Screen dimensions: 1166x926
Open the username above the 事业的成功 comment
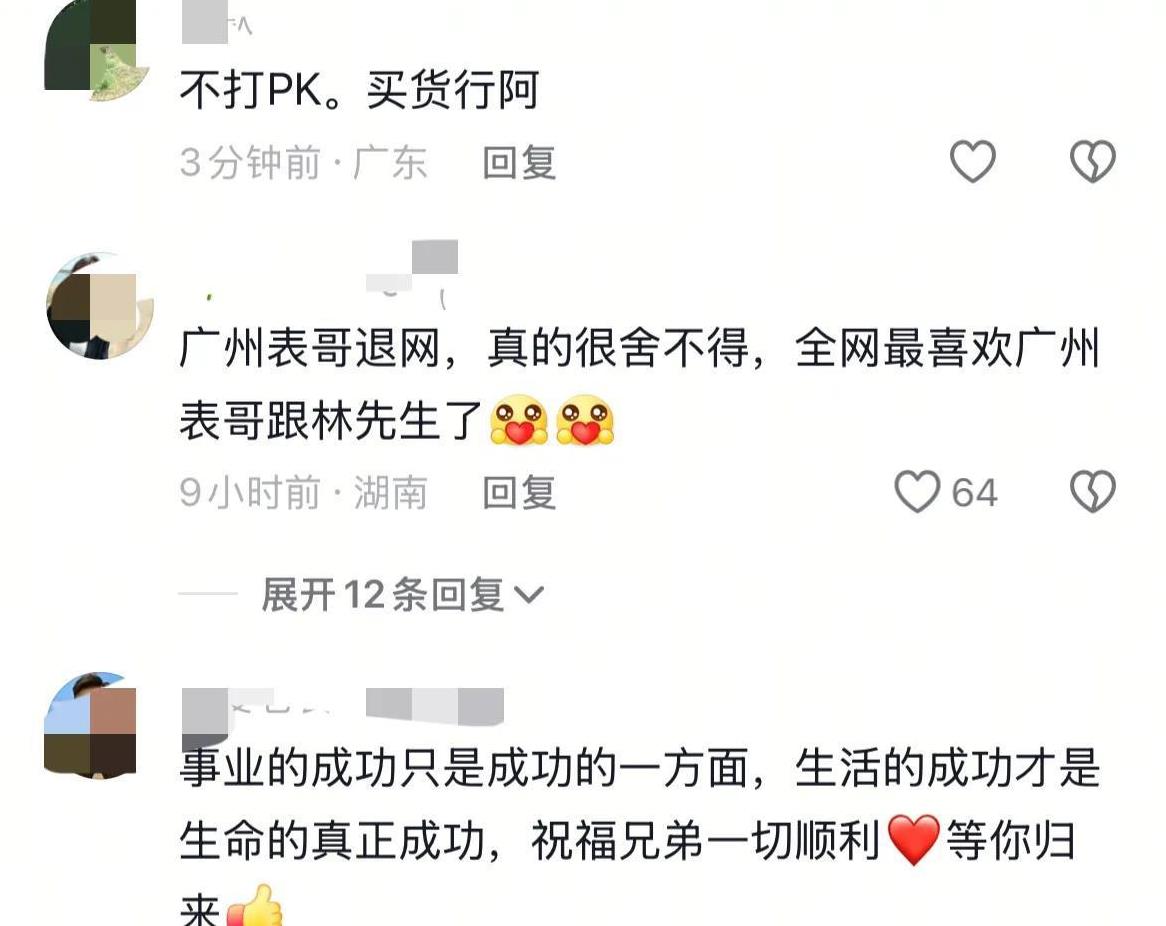(x=343, y=709)
